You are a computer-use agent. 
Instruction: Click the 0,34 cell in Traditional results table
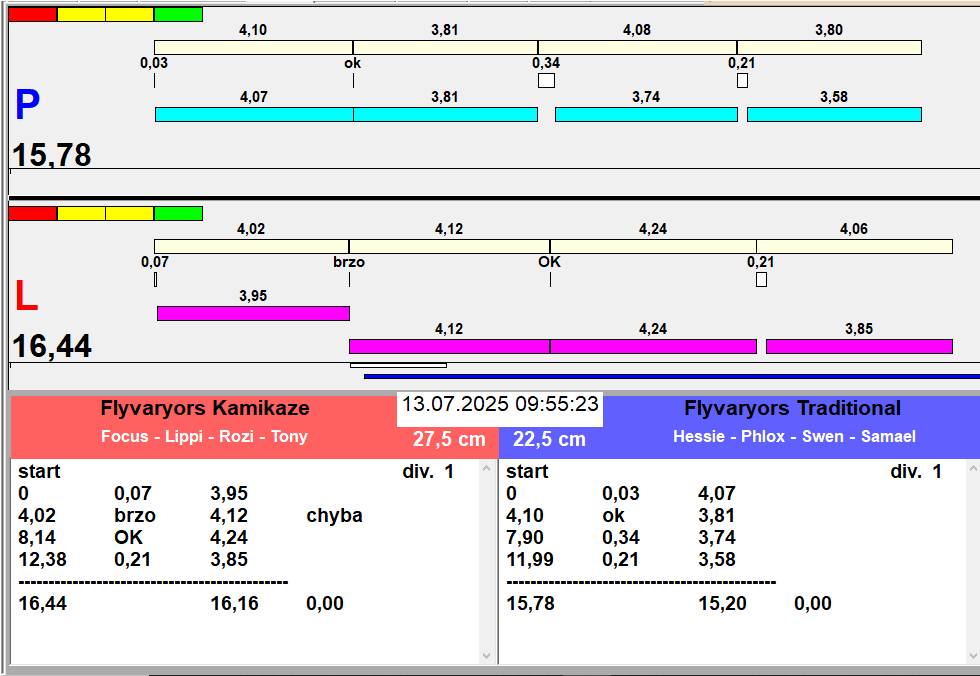click(621, 537)
